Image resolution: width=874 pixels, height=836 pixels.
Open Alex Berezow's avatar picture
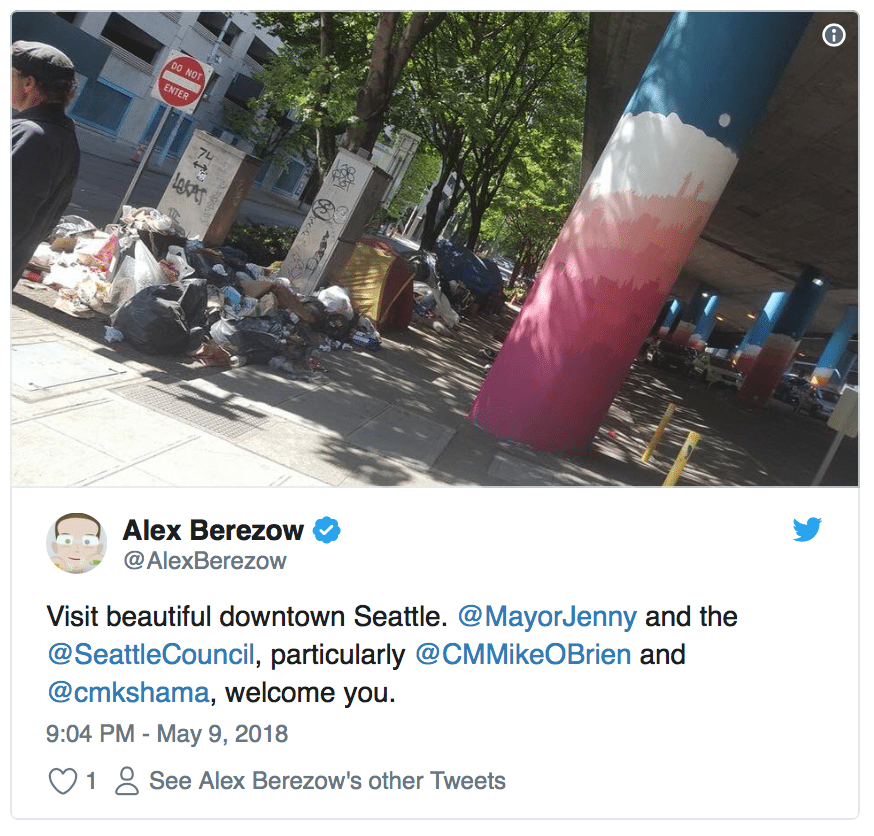[x=76, y=543]
